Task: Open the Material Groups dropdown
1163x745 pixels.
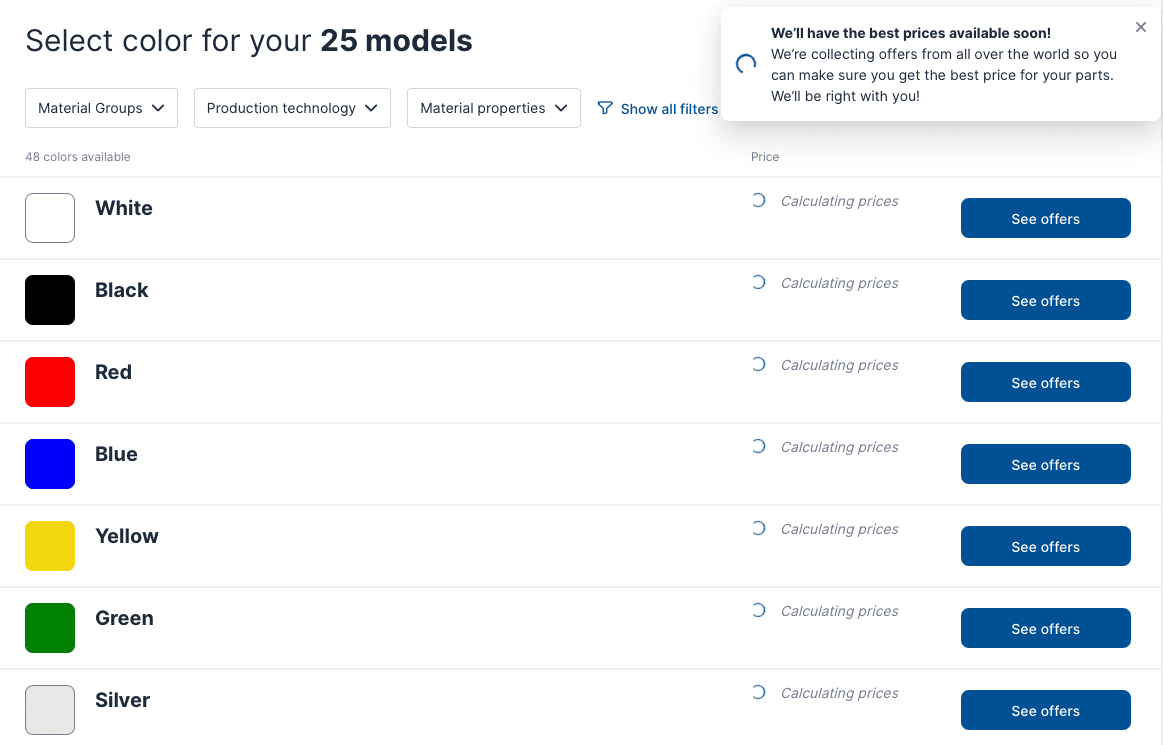Action: pos(102,108)
